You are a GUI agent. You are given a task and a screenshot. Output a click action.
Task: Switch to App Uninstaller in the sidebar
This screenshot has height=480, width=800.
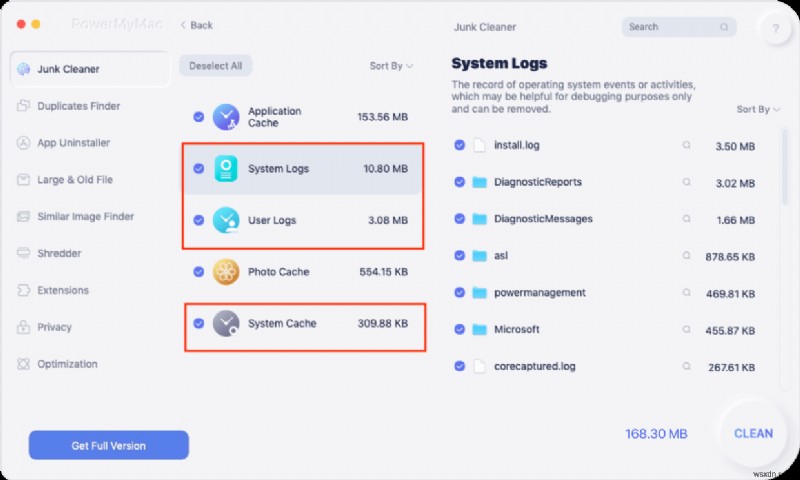(x=73, y=143)
